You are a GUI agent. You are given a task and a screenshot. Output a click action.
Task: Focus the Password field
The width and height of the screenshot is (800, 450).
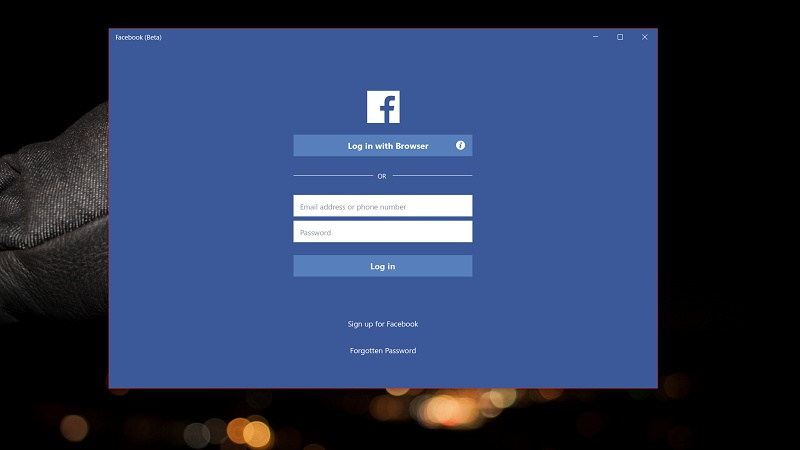pyautogui.click(x=383, y=232)
